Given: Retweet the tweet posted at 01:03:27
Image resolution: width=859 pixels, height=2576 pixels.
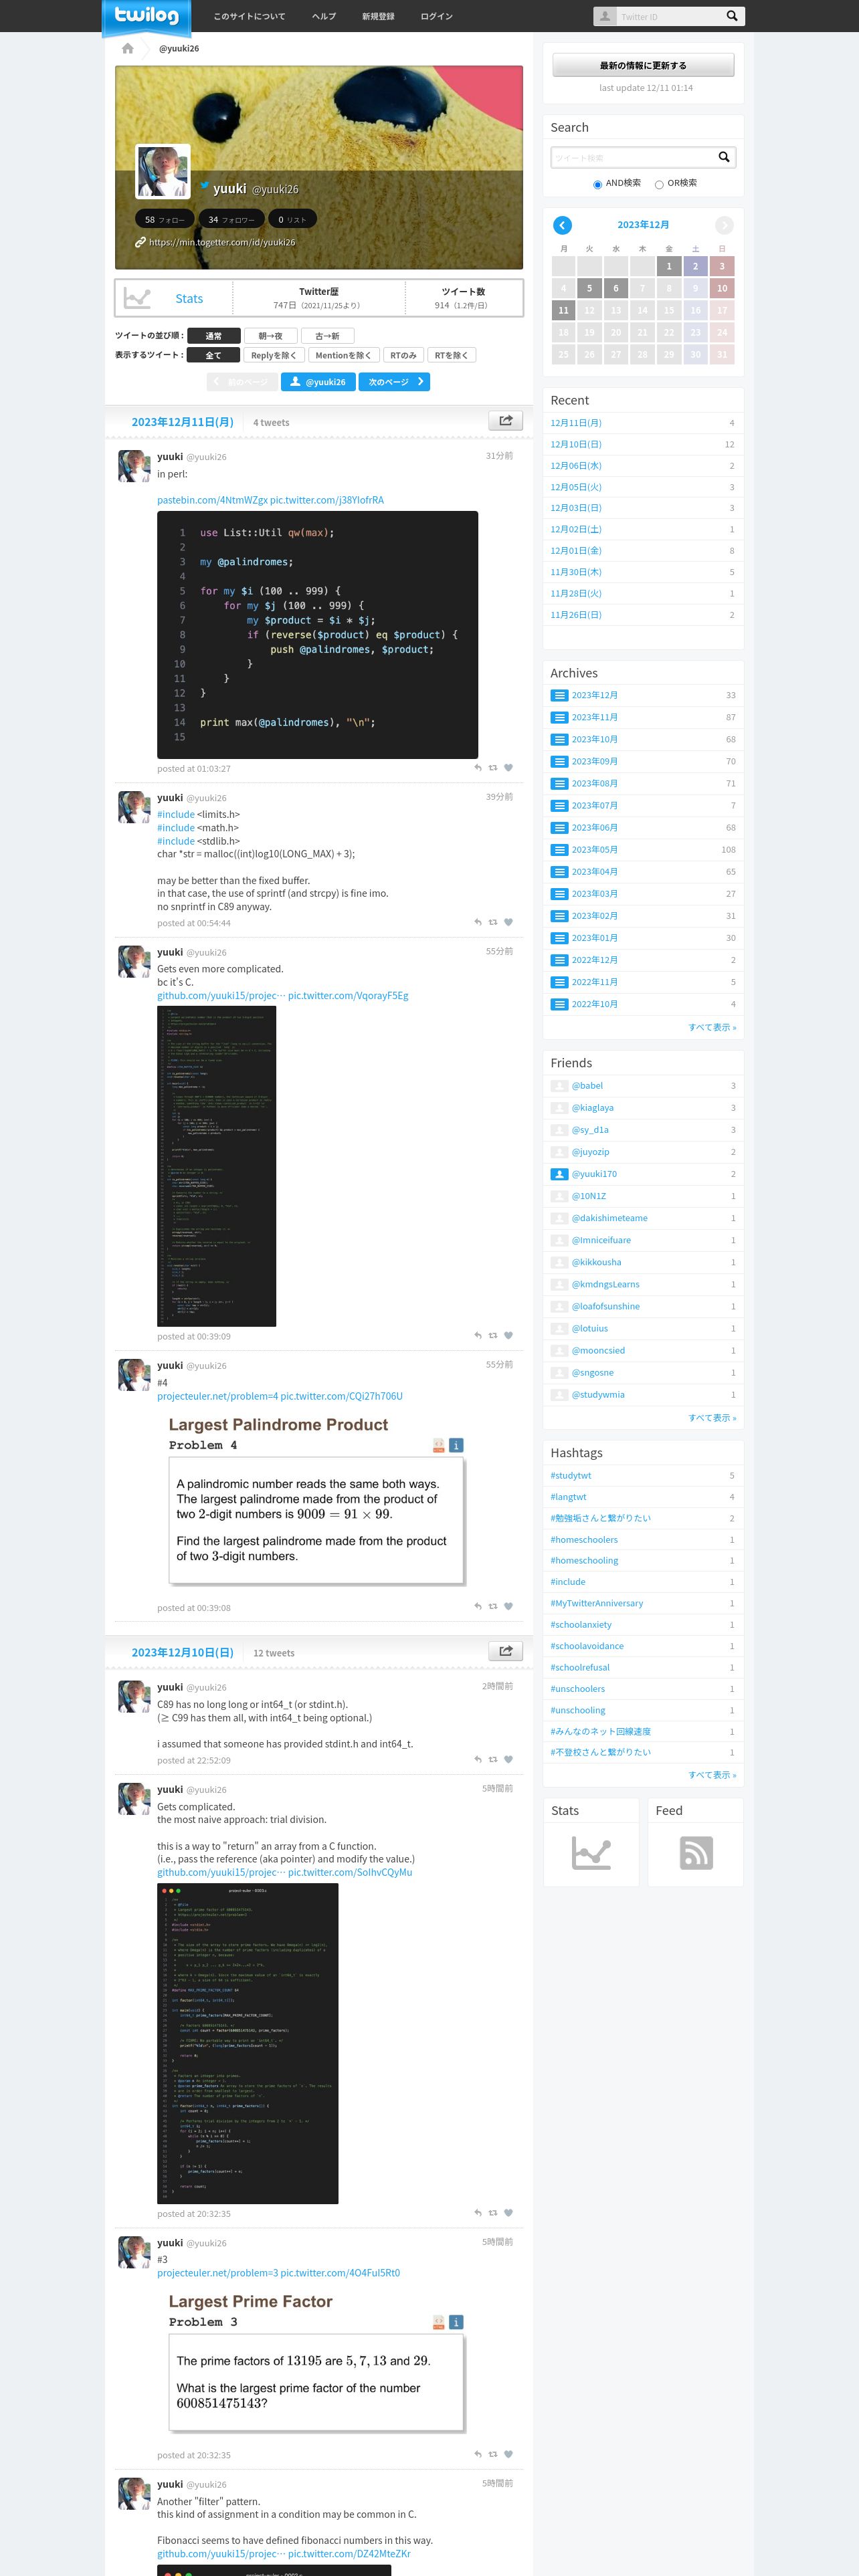Looking at the screenshot, I should (493, 768).
